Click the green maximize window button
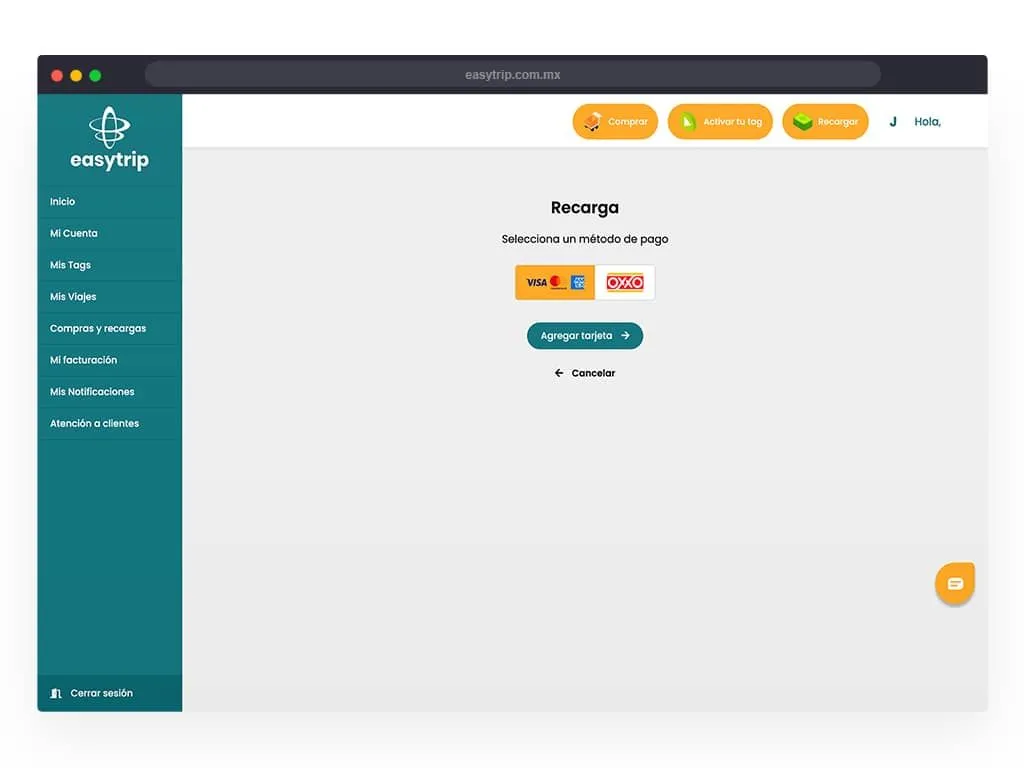 (x=95, y=76)
